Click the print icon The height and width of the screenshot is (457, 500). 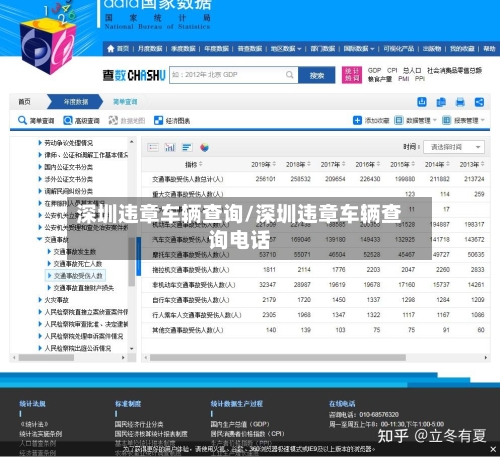tap(460, 102)
